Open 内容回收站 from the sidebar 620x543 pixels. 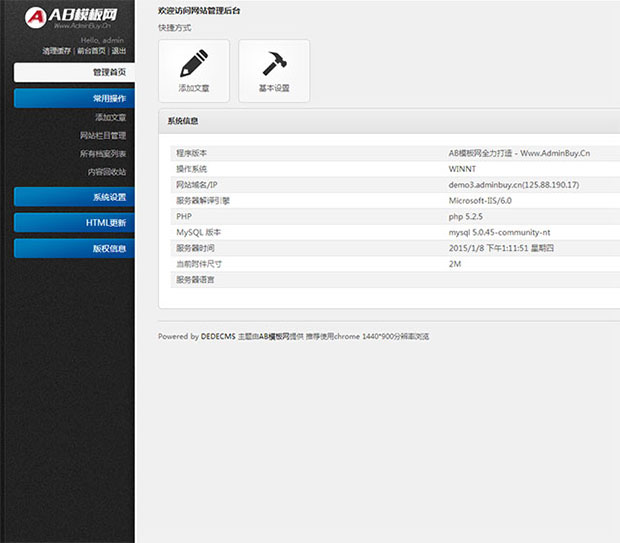click(107, 172)
